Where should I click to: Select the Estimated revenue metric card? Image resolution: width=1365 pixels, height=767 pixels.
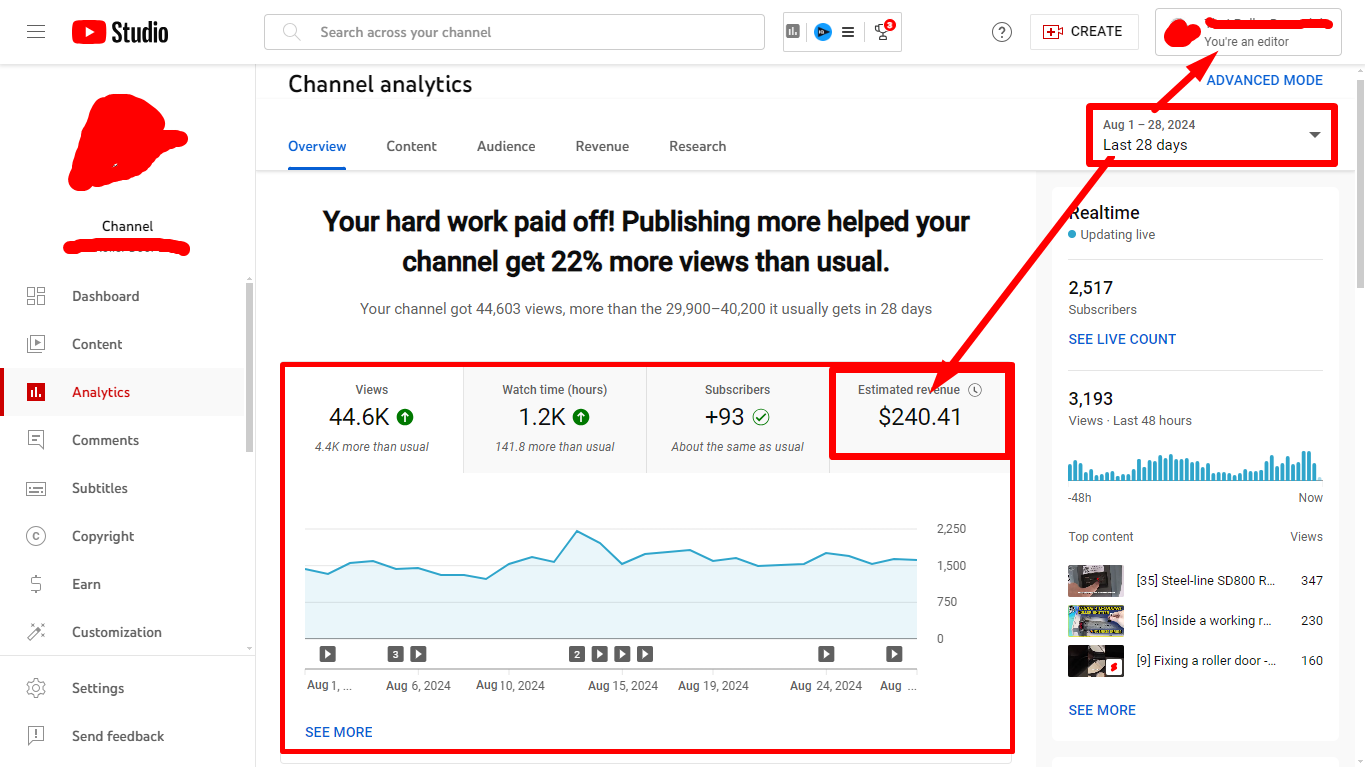[x=919, y=410]
